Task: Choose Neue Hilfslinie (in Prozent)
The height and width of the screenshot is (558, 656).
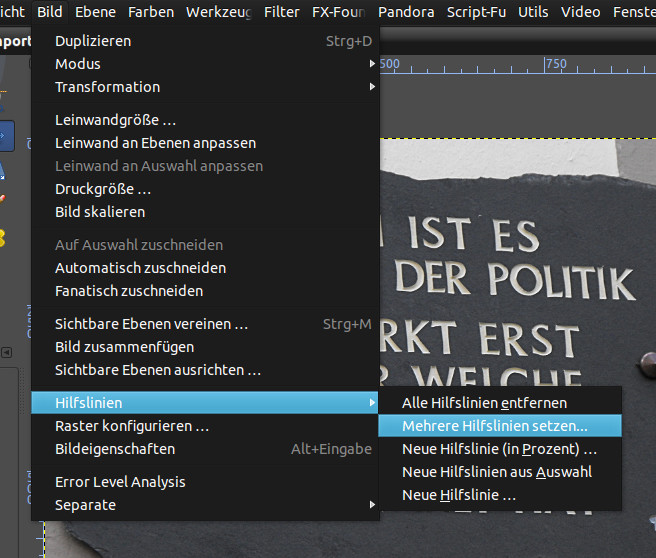Action: (500, 449)
